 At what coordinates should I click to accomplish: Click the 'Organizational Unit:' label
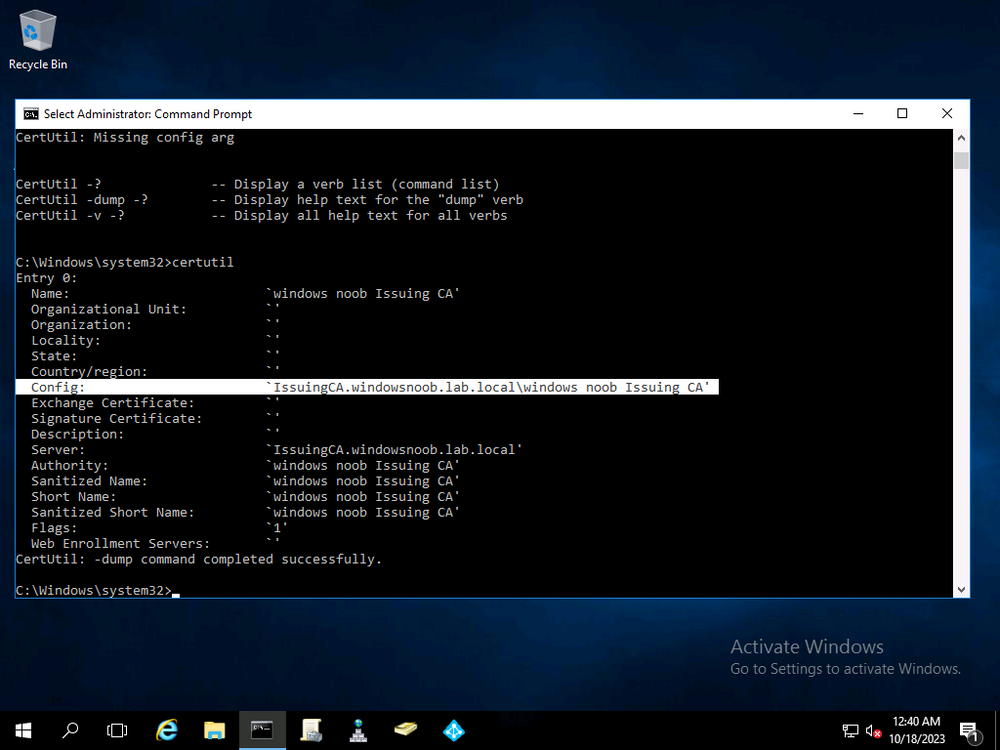point(109,309)
